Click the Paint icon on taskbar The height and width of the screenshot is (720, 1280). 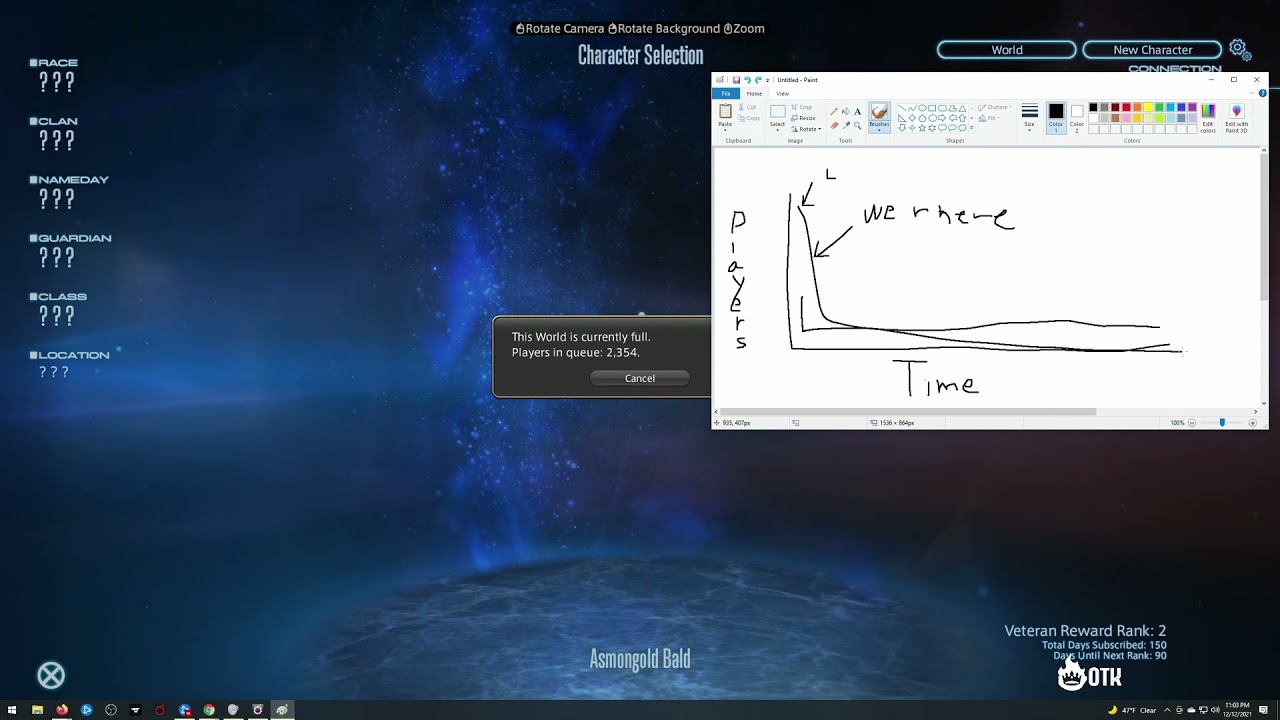point(282,710)
